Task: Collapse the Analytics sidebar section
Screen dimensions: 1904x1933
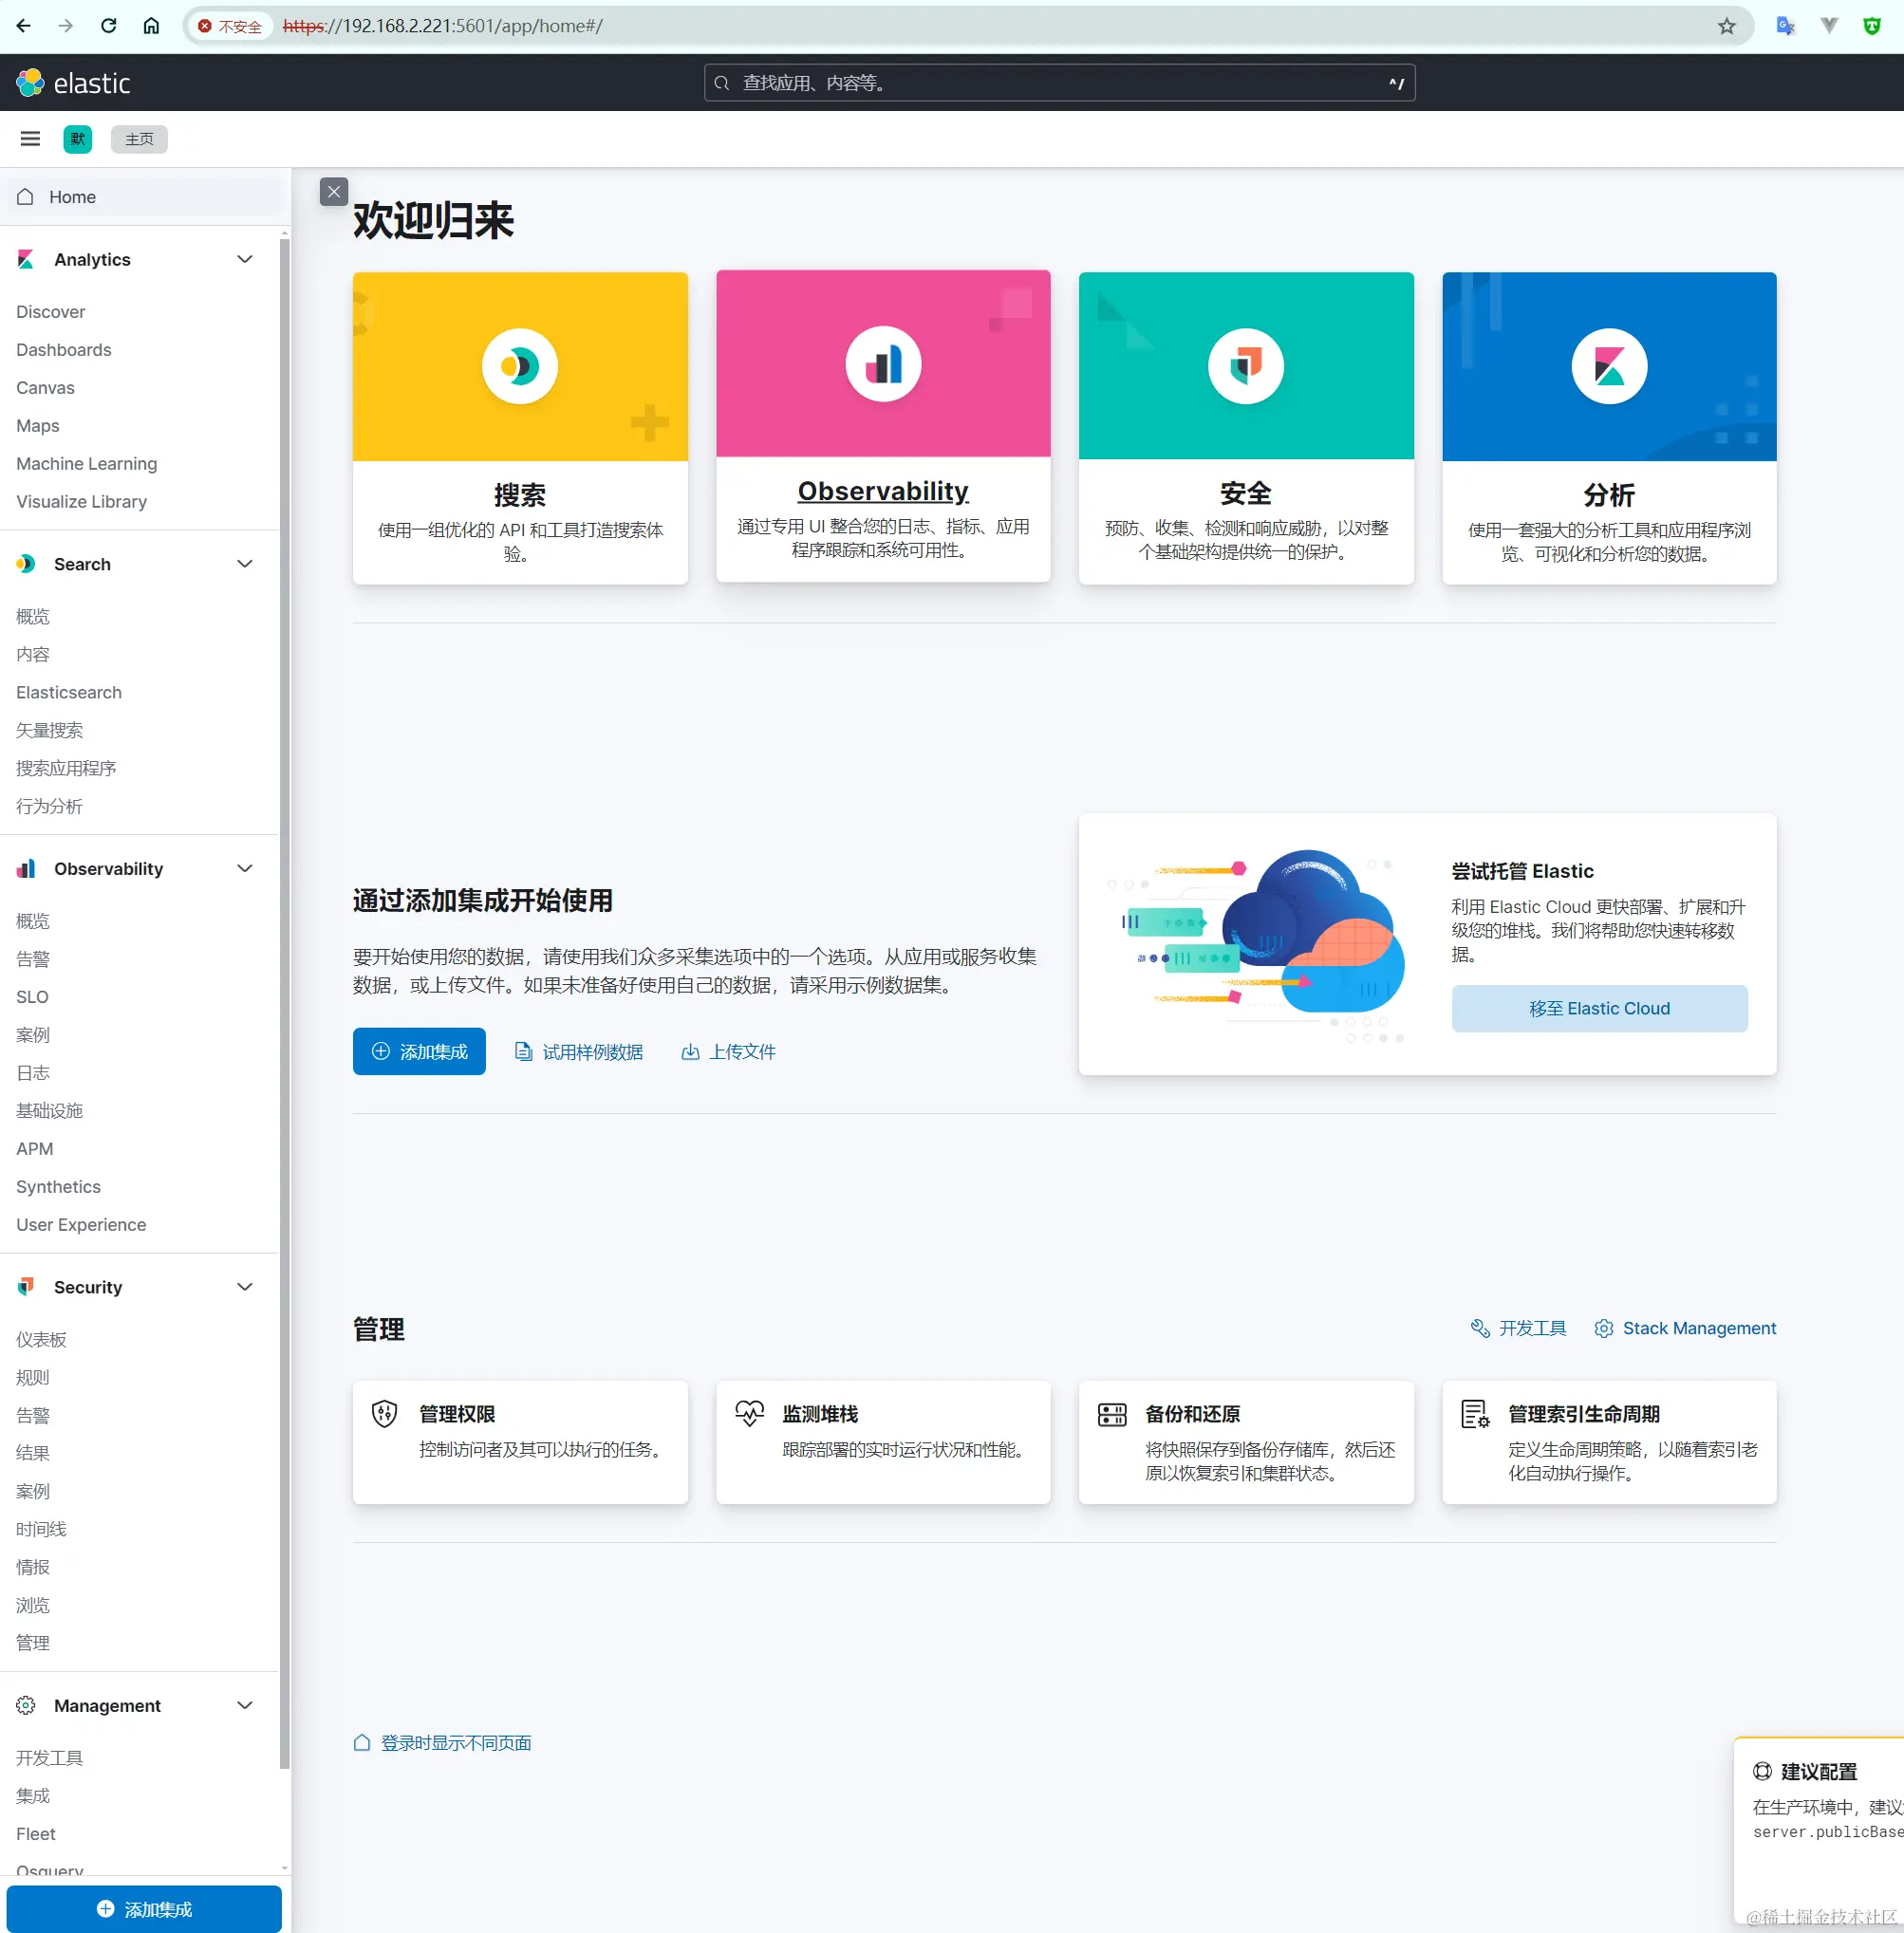Action: pyautogui.click(x=244, y=260)
